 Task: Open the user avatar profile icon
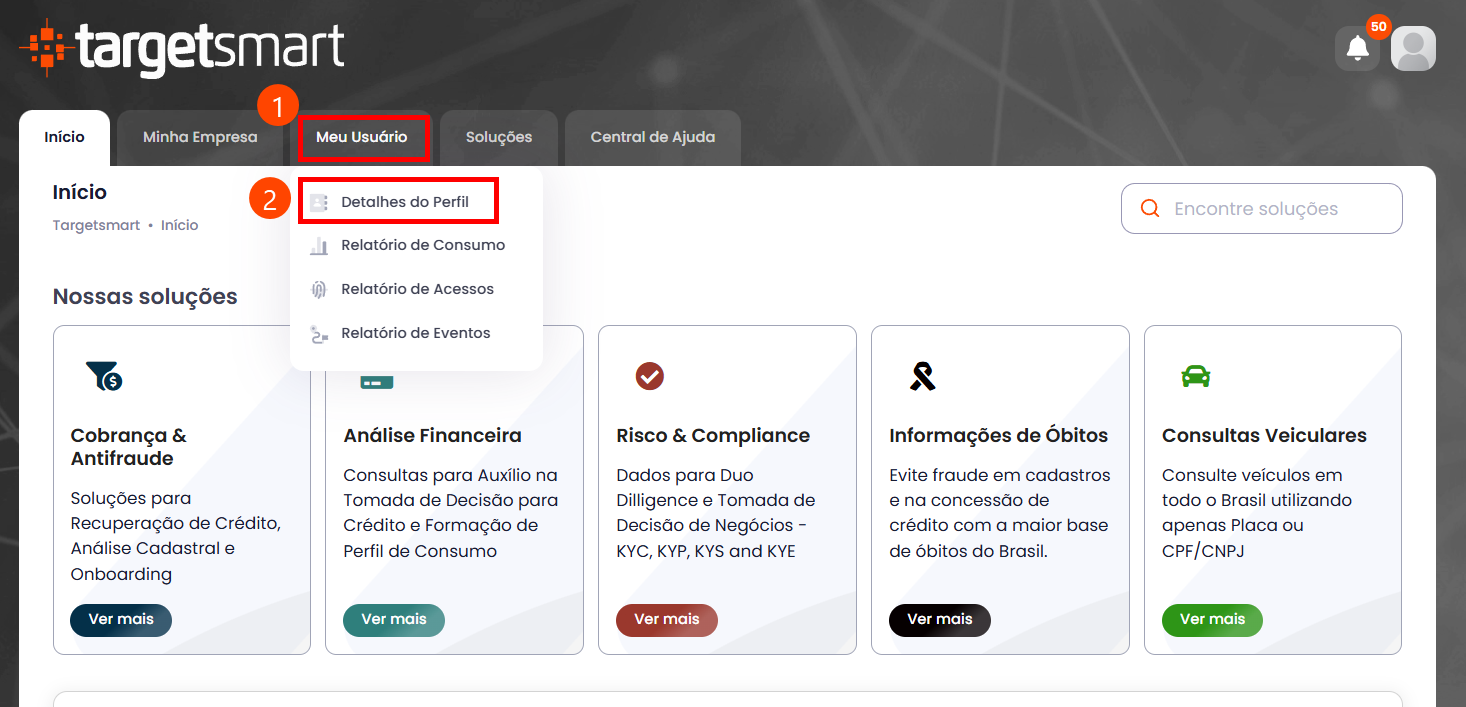point(1413,48)
